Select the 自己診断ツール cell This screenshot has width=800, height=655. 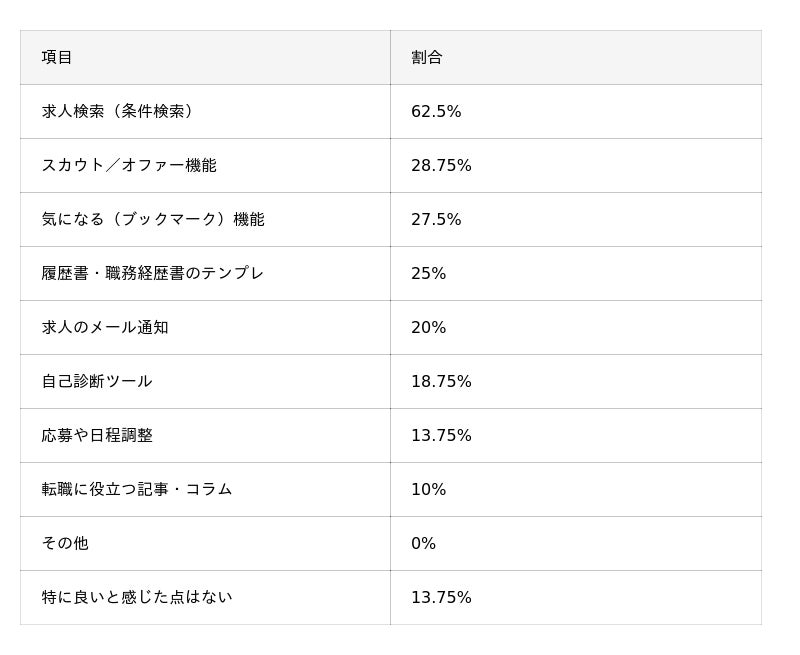pos(97,381)
